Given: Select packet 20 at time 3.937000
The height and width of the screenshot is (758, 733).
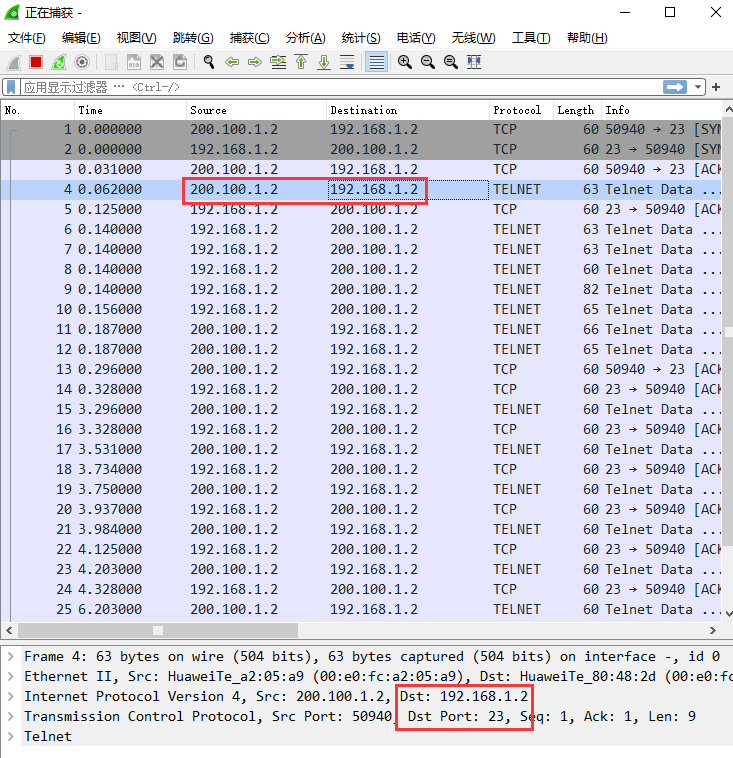Looking at the screenshot, I should tap(361, 509).
